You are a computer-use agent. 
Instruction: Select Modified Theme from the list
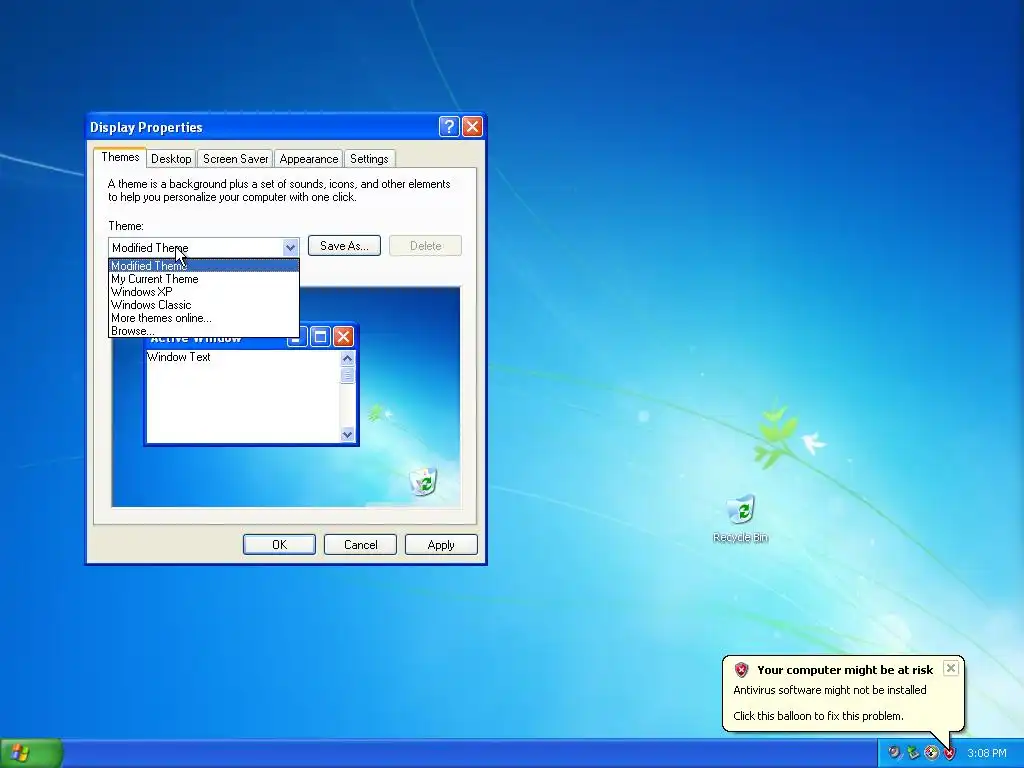204,266
